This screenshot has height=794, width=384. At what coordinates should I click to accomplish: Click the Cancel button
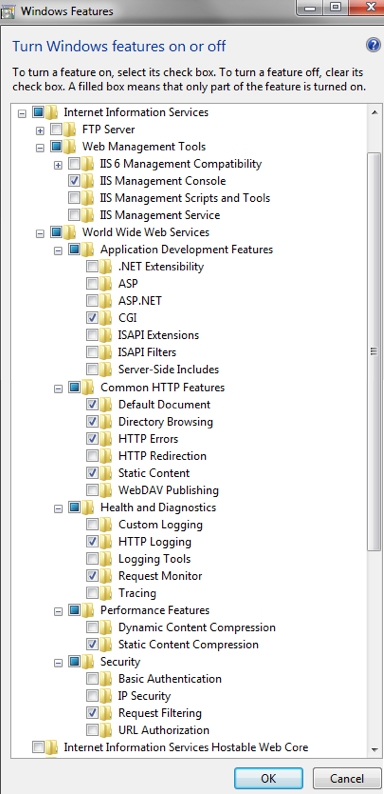click(x=347, y=778)
